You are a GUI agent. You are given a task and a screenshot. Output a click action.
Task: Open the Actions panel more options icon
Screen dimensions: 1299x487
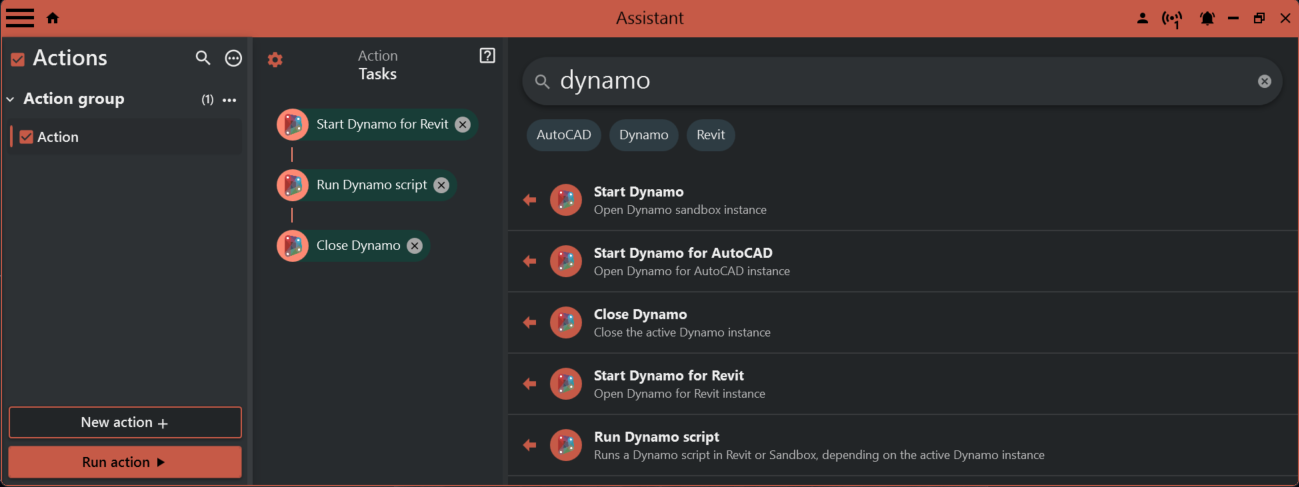coord(233,58)
